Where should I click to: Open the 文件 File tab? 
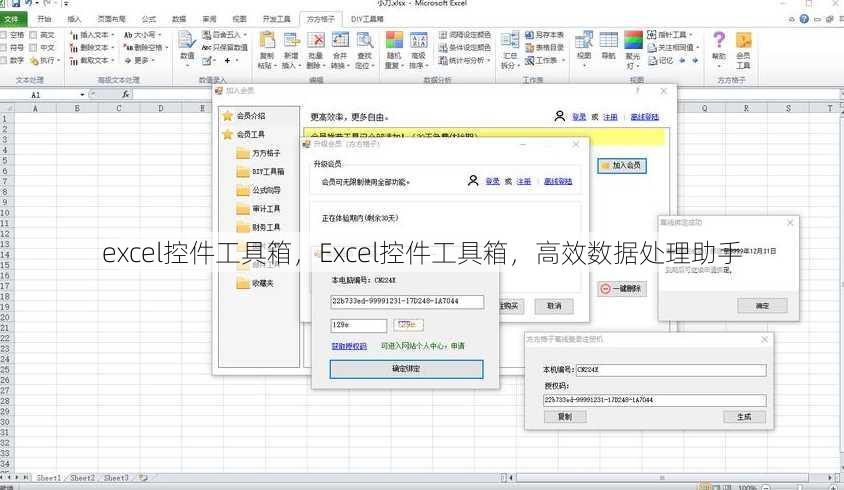click(x=13, y=19)
